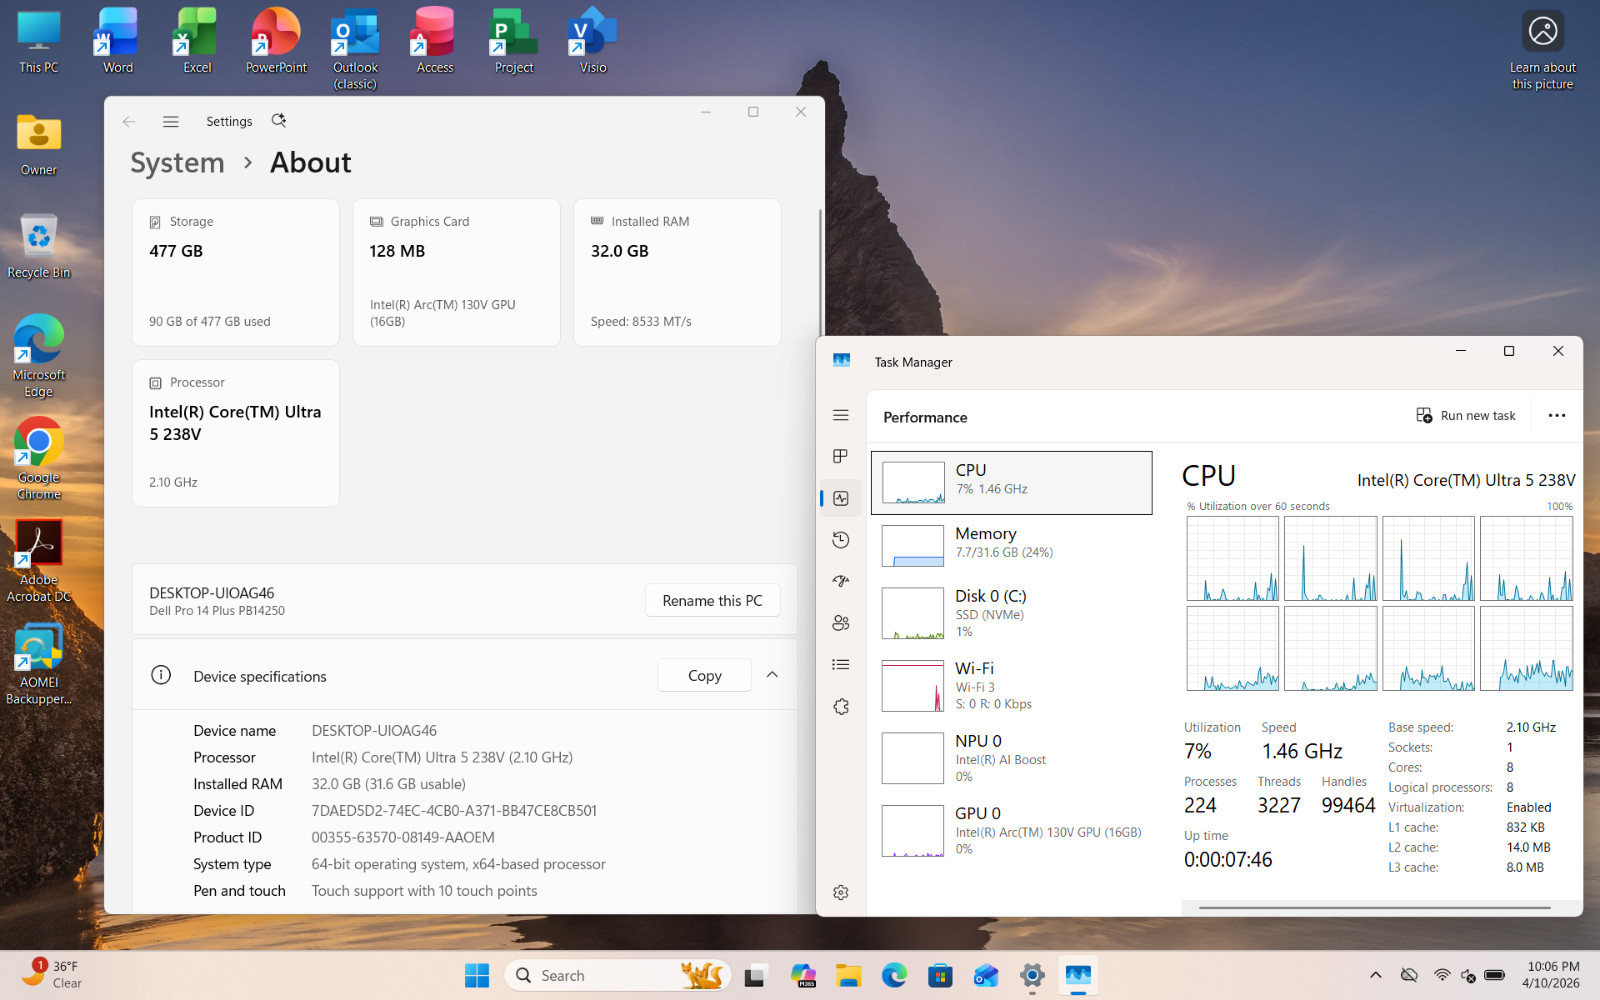Click Product ID value 00355-63570-08149-AAOEM
The image size is (1600, 1000).
[x=403, y=838]
